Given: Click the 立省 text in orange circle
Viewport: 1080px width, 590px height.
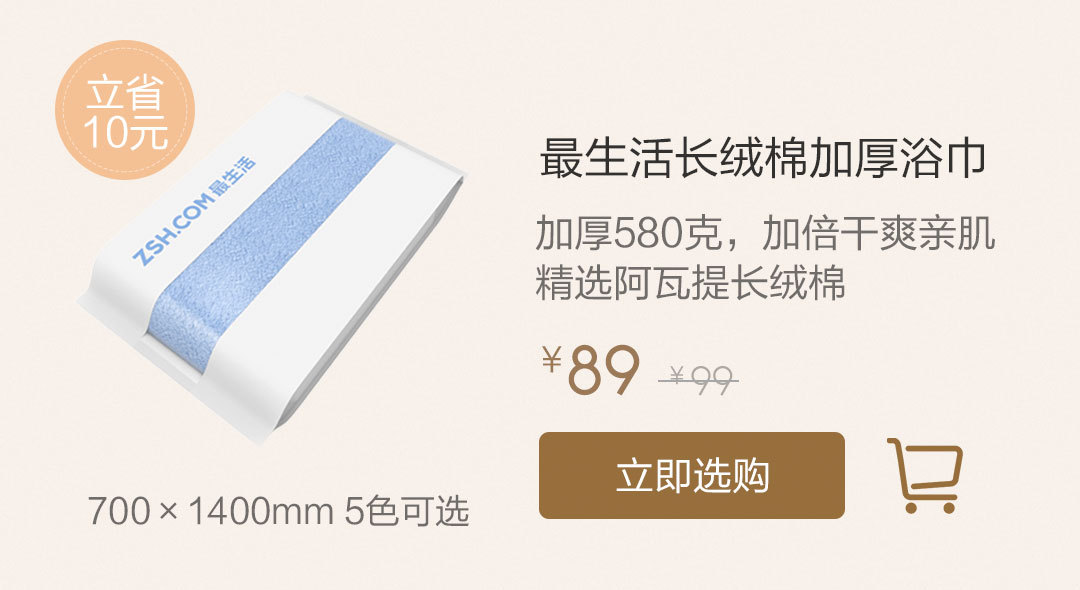Looking at the screenshot, I should tap(125, 93).
